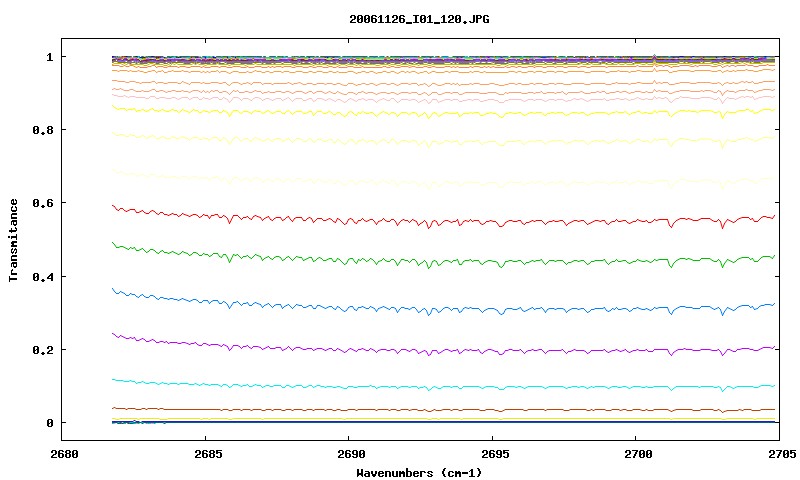Click the y-axis tick label 0.6
Image resolution: width=800 pixels, height=480 pixels.
[x=43, y=203]
